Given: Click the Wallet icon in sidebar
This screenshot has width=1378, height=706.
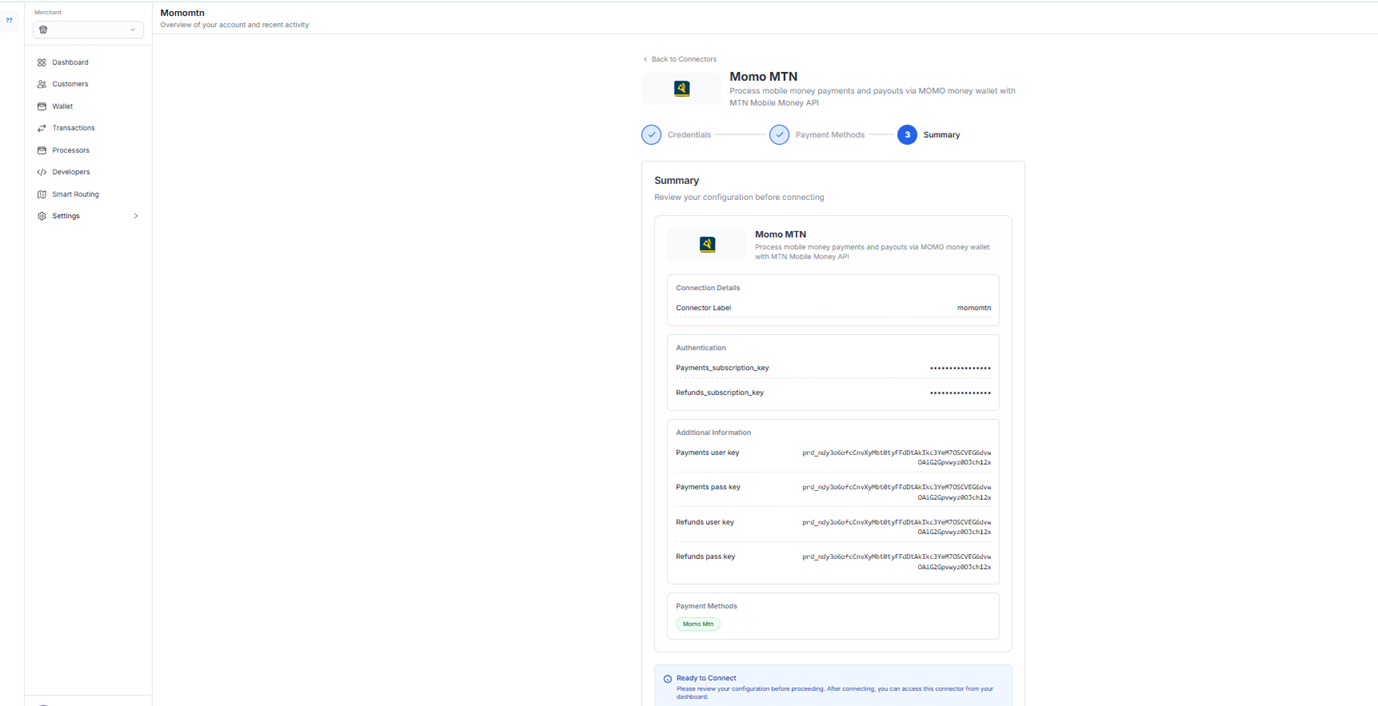Looking at the screenshot, I should tap(42, 106).
